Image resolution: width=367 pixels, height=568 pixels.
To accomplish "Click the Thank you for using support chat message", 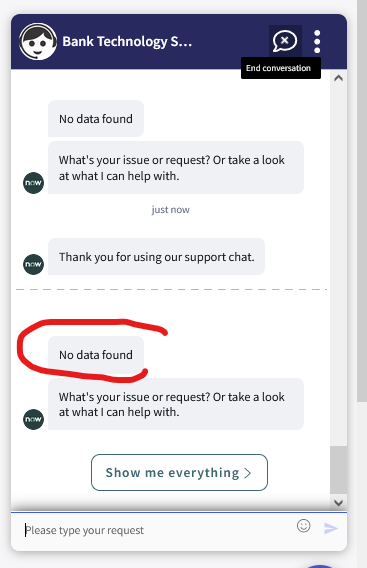I will coord(157,257).
